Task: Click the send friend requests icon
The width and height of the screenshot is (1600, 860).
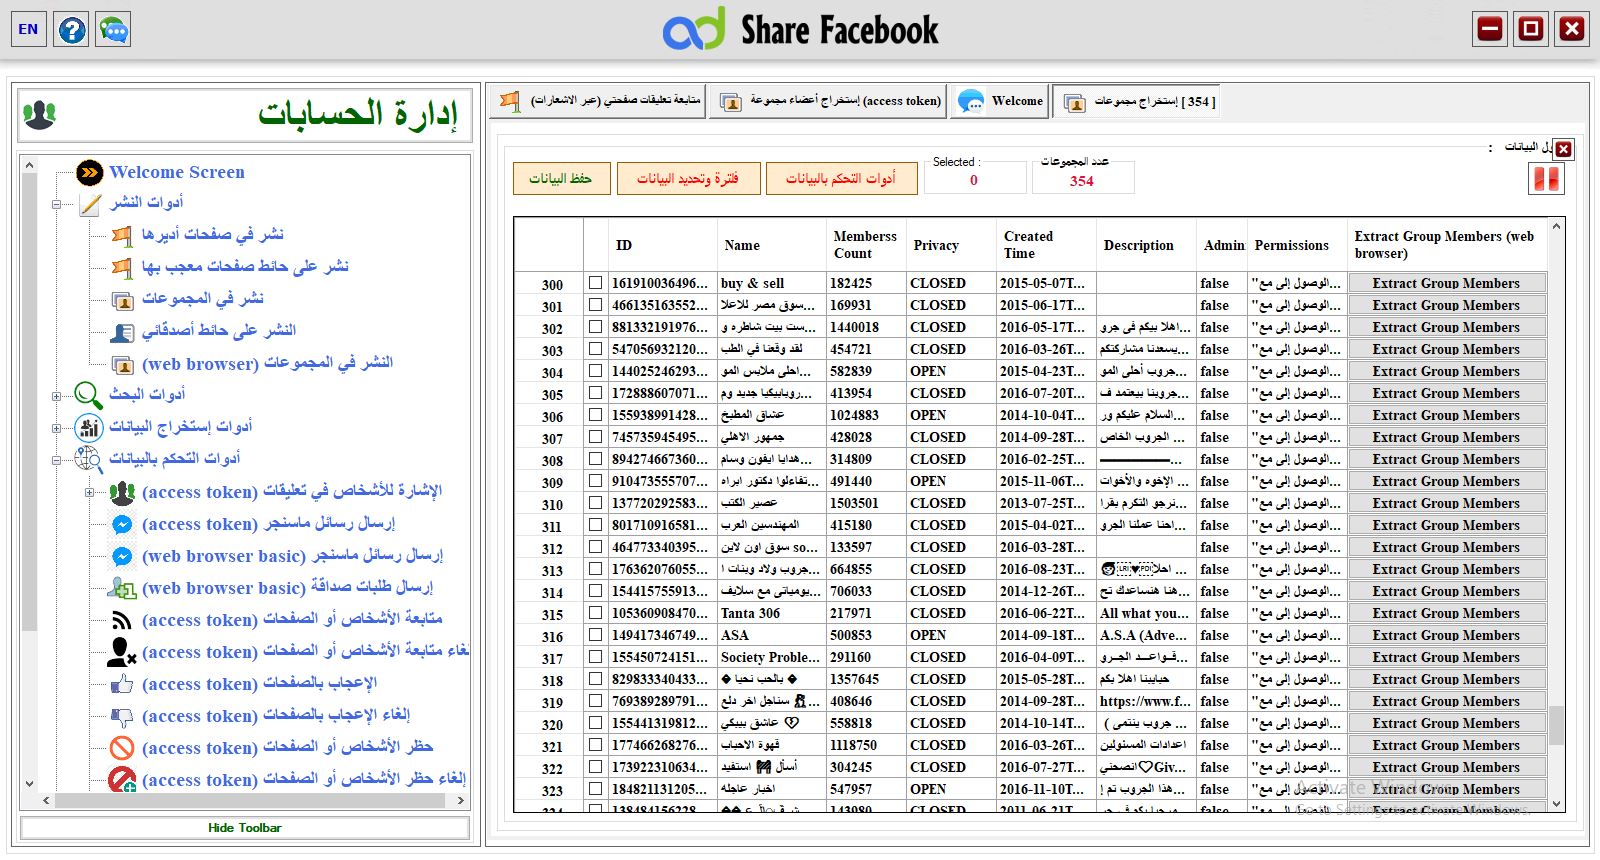Action: (122, 588)
